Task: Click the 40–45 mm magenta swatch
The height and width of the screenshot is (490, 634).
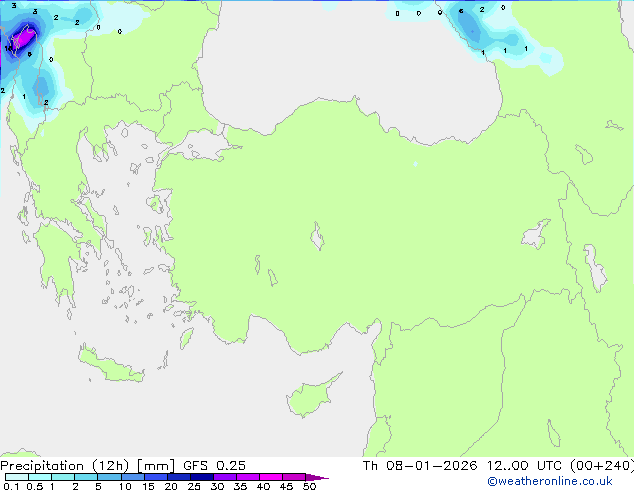Action: coord(271,477)
